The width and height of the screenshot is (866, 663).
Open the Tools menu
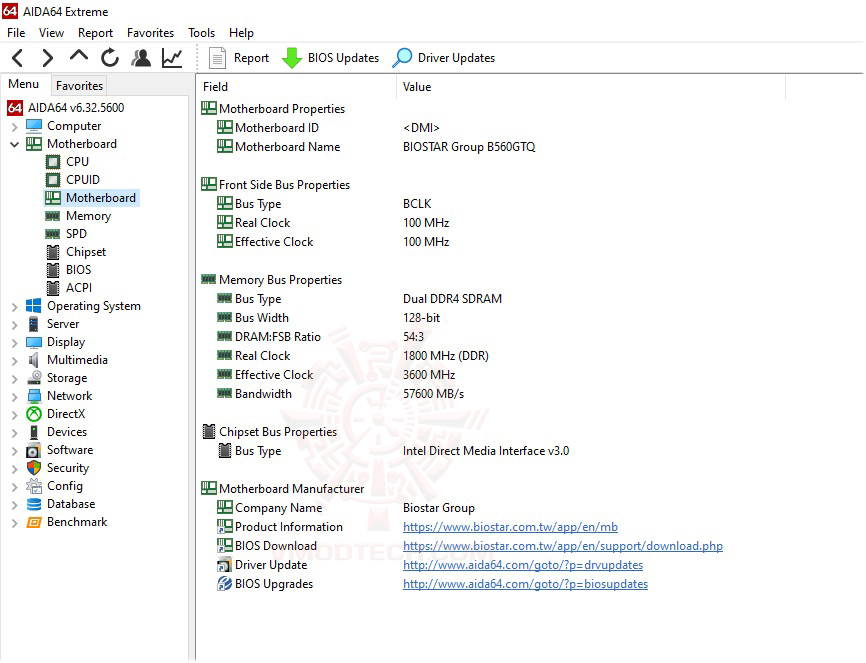(201, 33)
